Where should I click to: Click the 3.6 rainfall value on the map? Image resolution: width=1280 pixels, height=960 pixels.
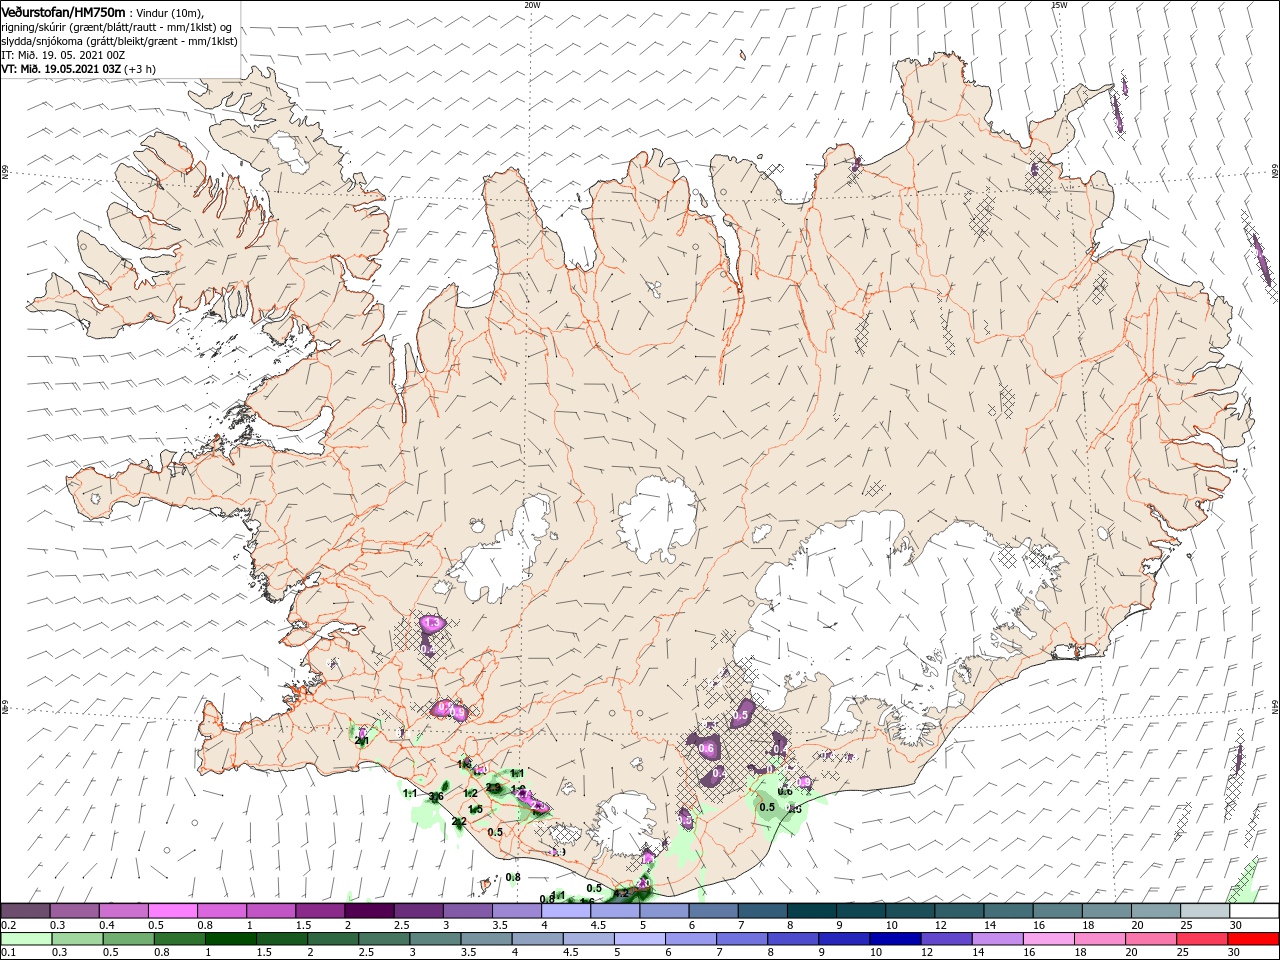tap(436, 796)
